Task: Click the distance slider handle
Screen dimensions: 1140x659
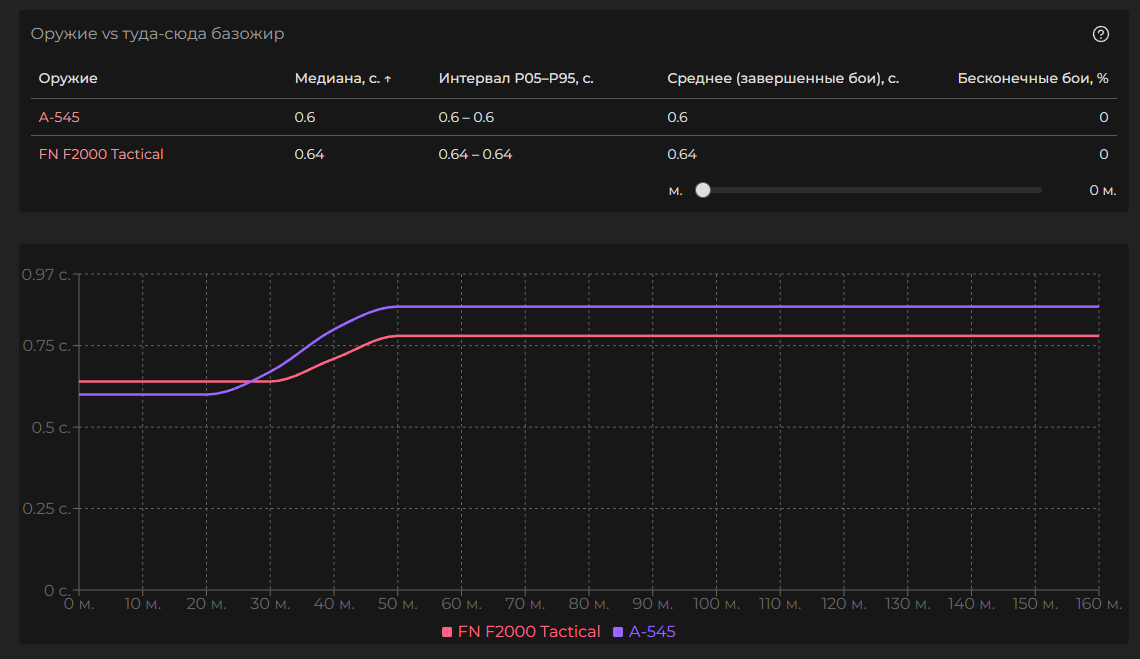Action: 703,190
